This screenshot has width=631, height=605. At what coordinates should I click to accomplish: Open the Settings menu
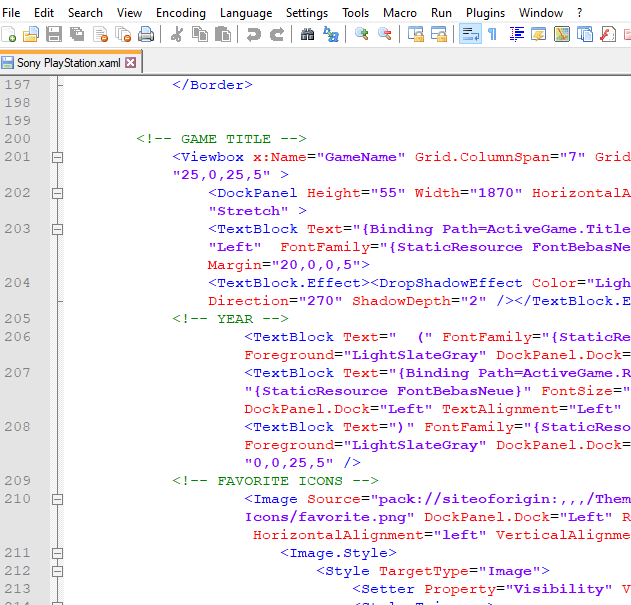click(x=307, y=13)
